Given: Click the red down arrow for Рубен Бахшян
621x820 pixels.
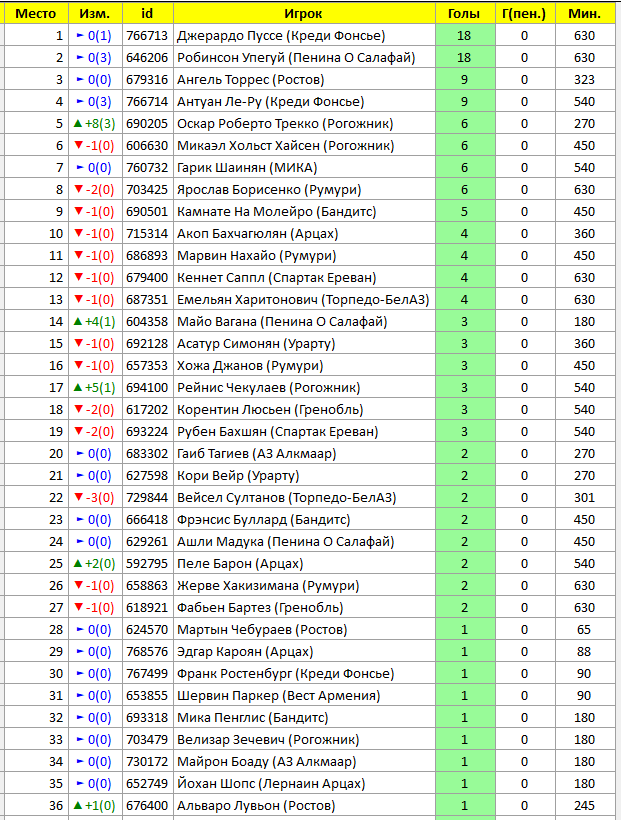Looking at the screenshot, I should 78,431.
